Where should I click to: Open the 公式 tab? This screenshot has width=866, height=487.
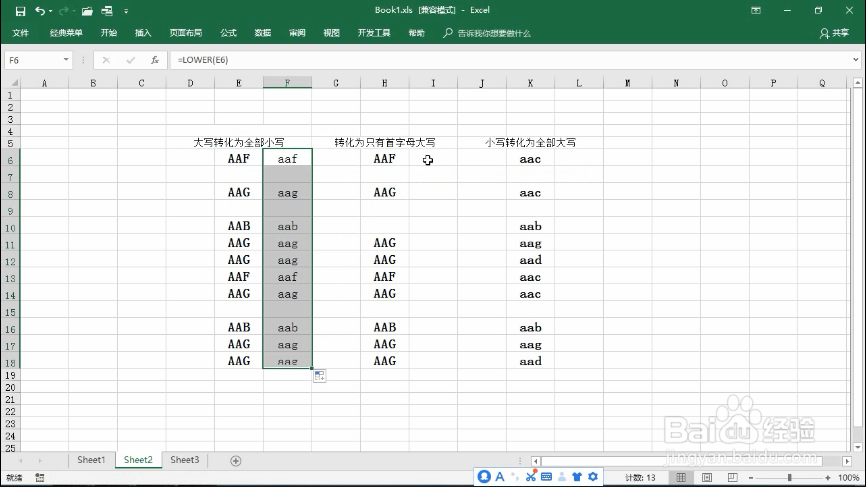[228, 33]
